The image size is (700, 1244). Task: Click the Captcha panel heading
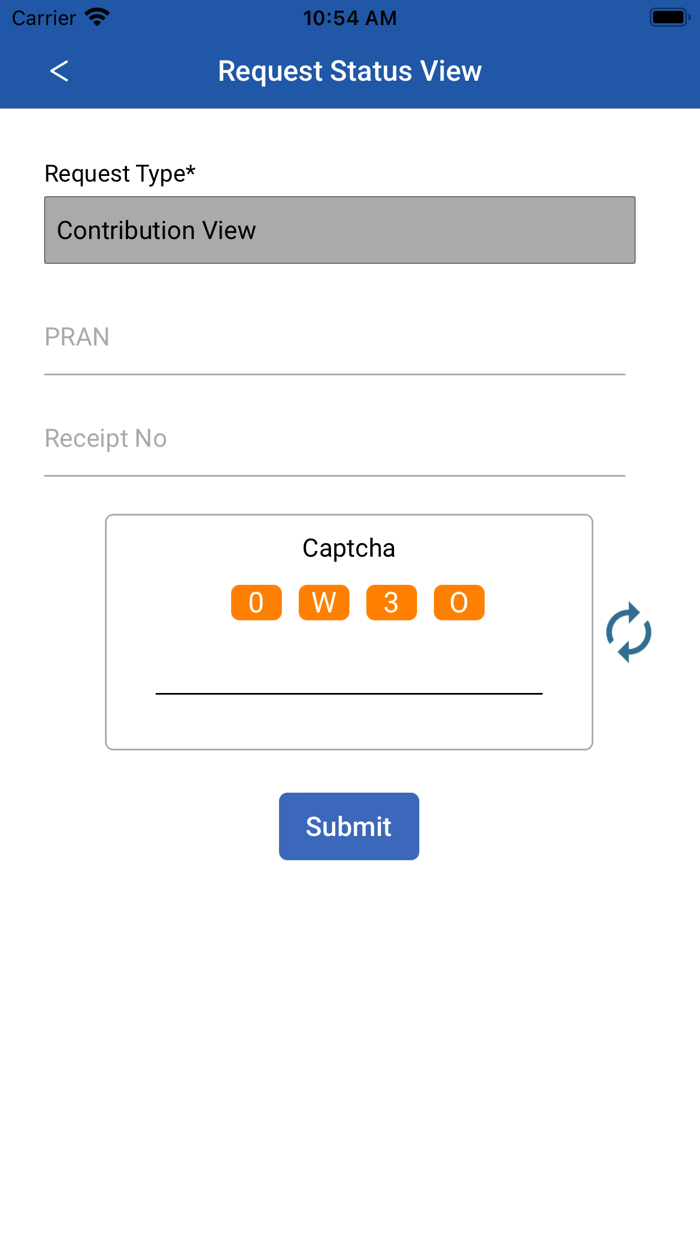[349, 548]
